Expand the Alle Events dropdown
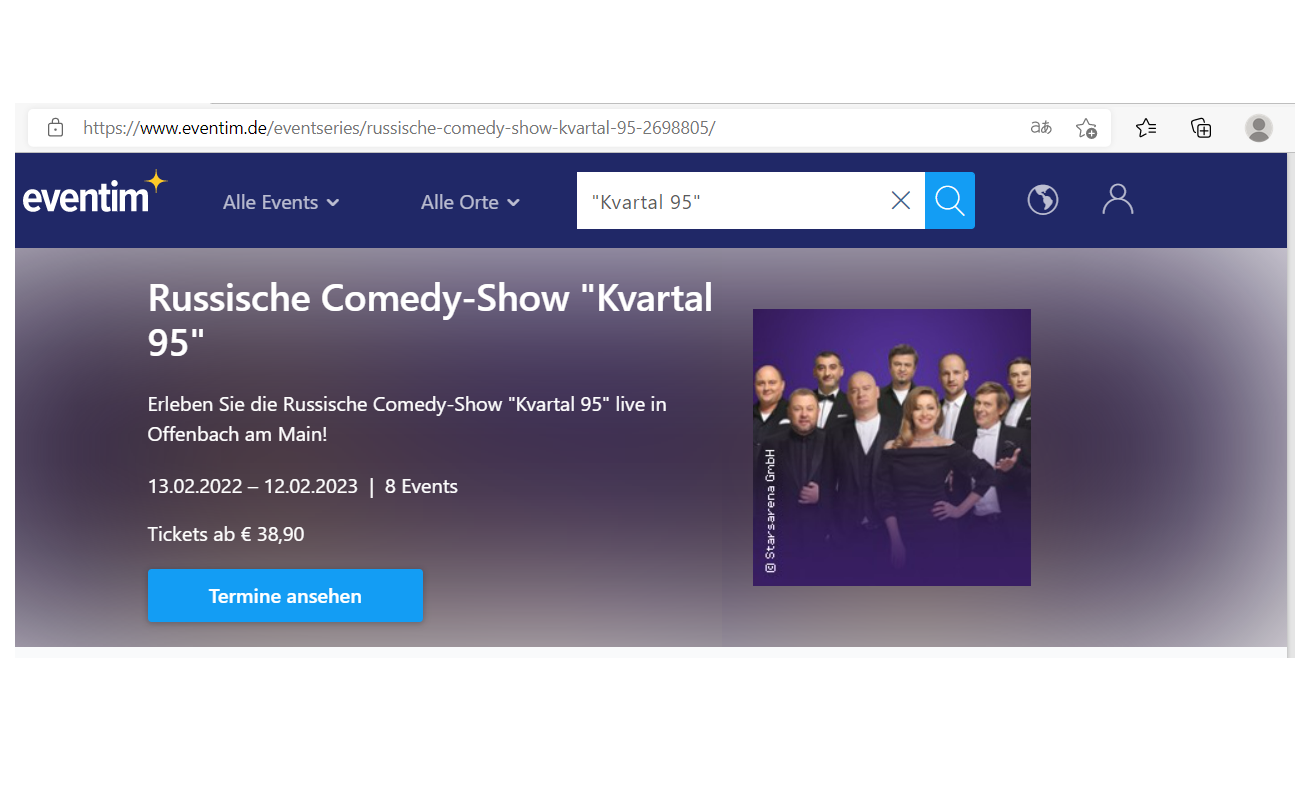This screenshot has width=1295, height=785. pyautogui.click(x=281, y=202)
